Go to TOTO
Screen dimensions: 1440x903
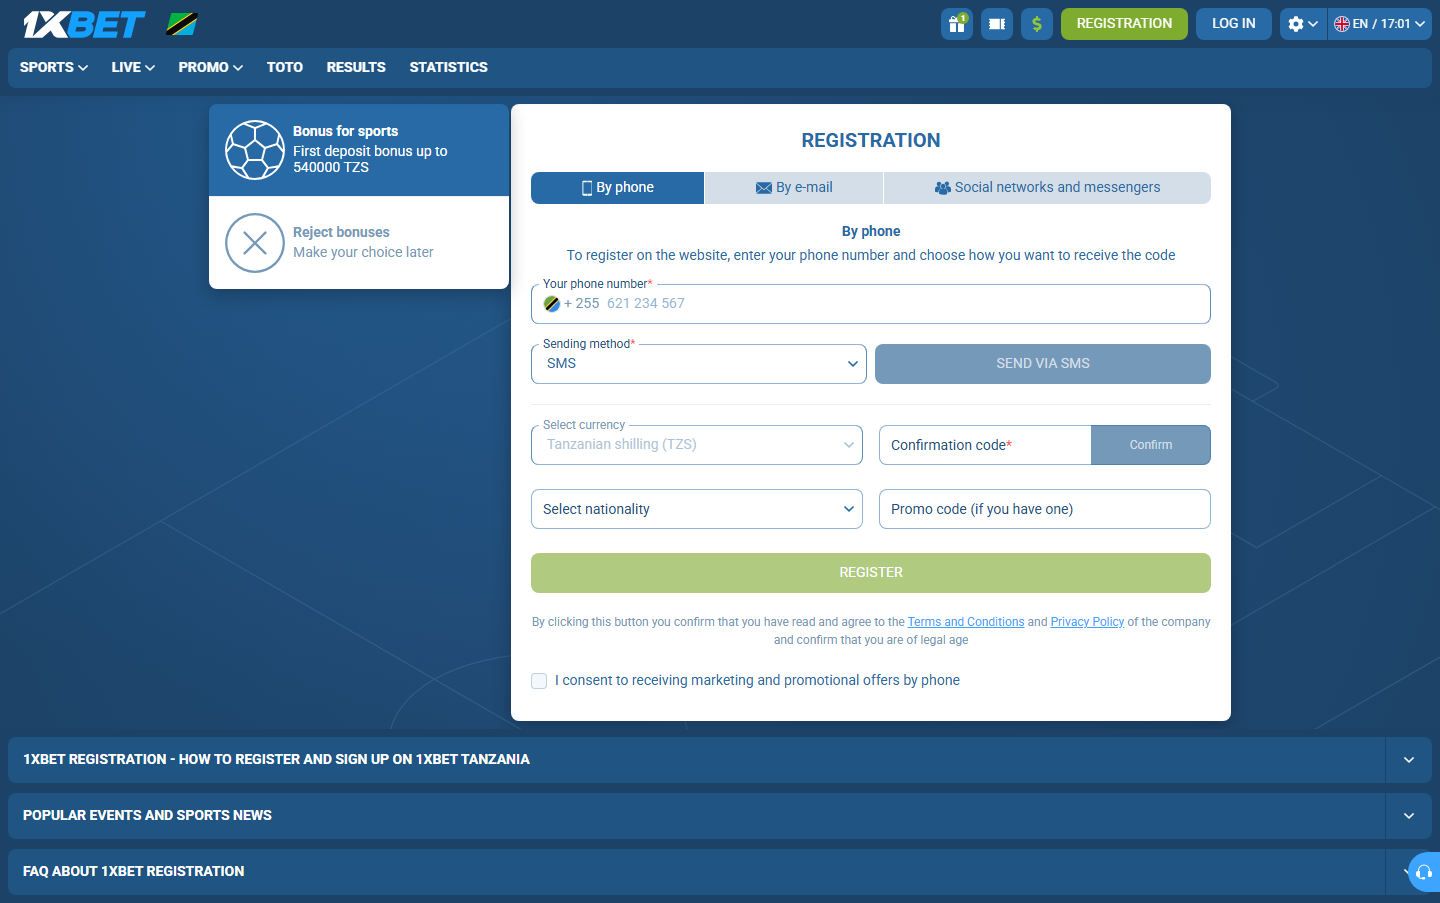click(285, 67)
